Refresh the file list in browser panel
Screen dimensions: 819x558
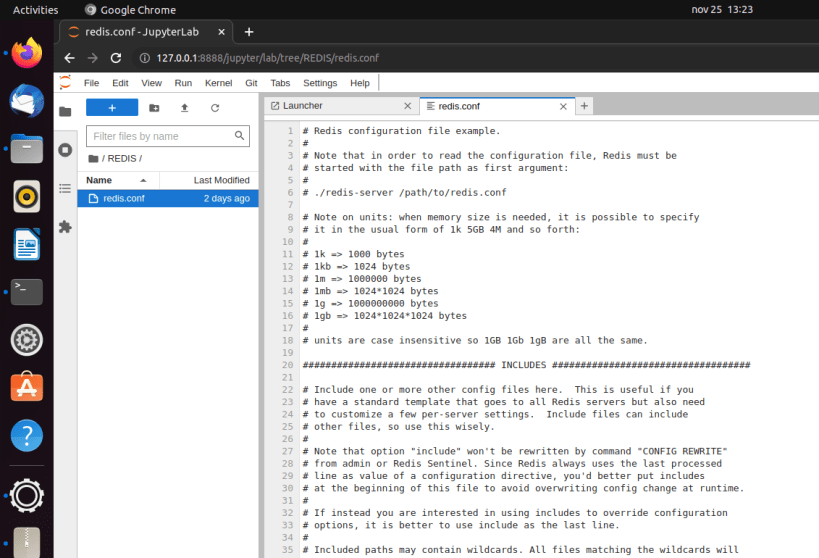point(215,108)
